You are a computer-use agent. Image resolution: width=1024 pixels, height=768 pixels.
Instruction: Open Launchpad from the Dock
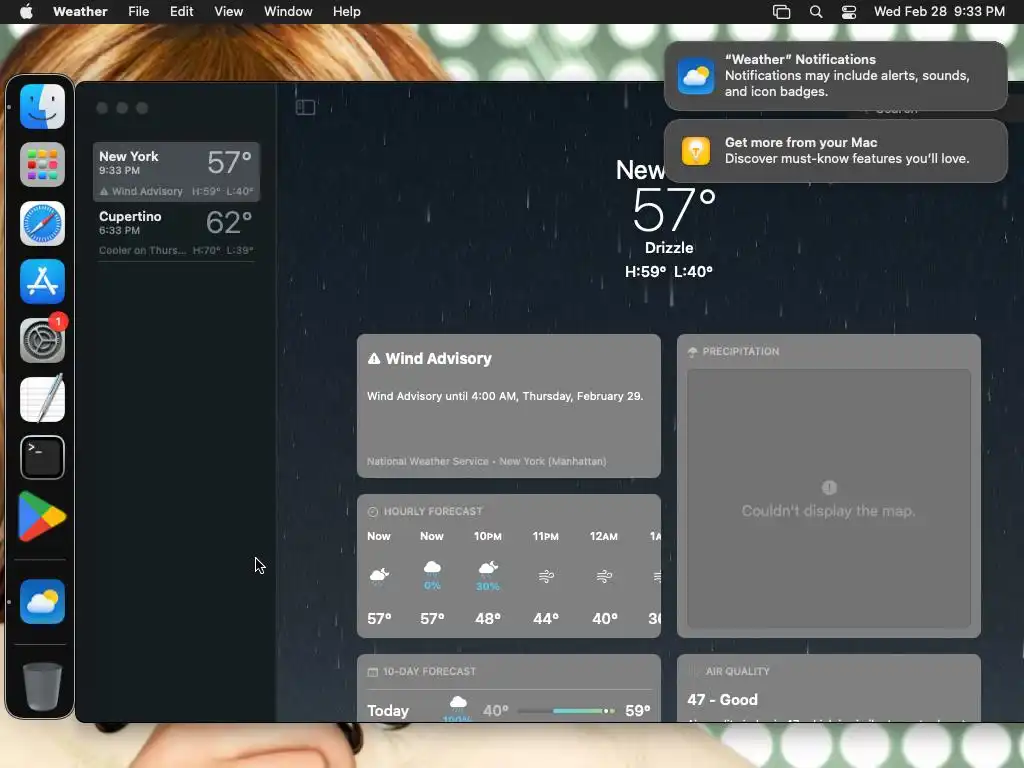[x=42, y=165]
